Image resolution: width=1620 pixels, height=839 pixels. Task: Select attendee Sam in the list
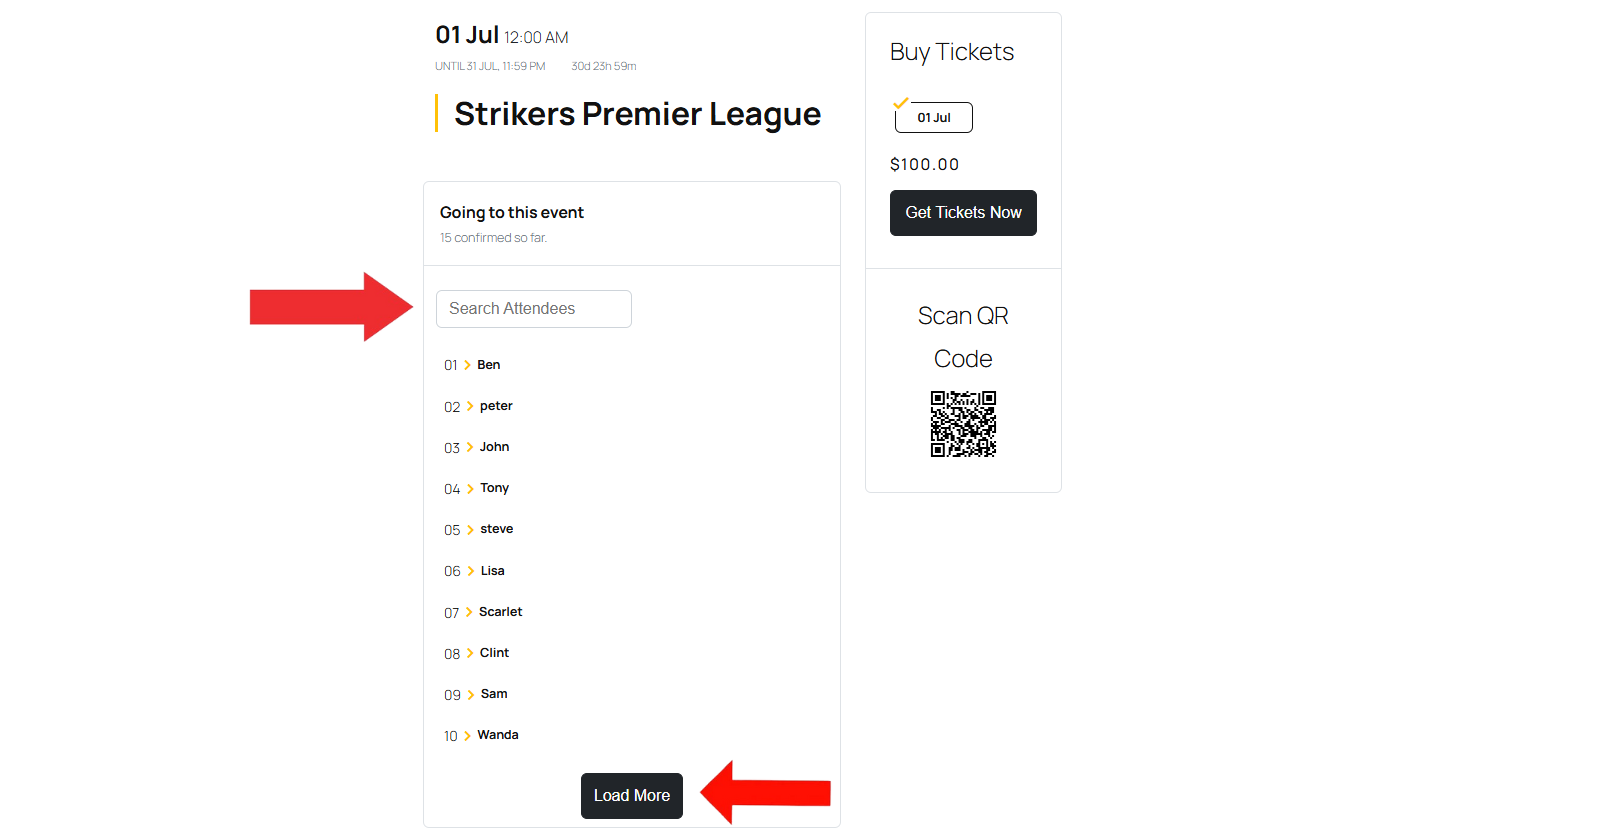[494, 694]
